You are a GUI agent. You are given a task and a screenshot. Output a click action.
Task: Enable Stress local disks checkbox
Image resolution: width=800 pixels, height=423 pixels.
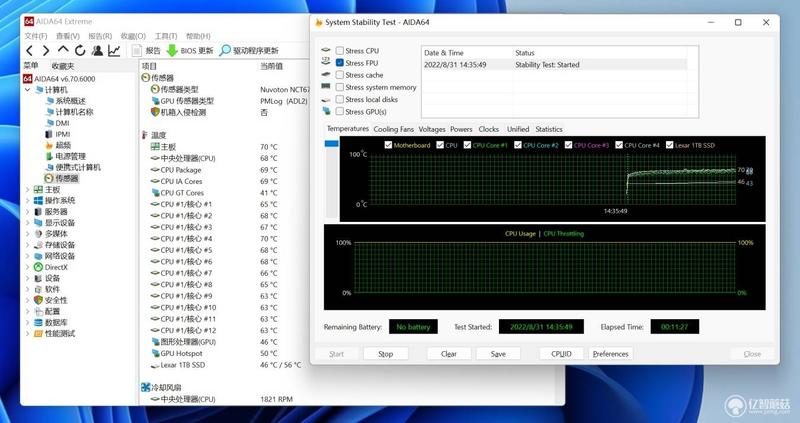click(340, 99)
